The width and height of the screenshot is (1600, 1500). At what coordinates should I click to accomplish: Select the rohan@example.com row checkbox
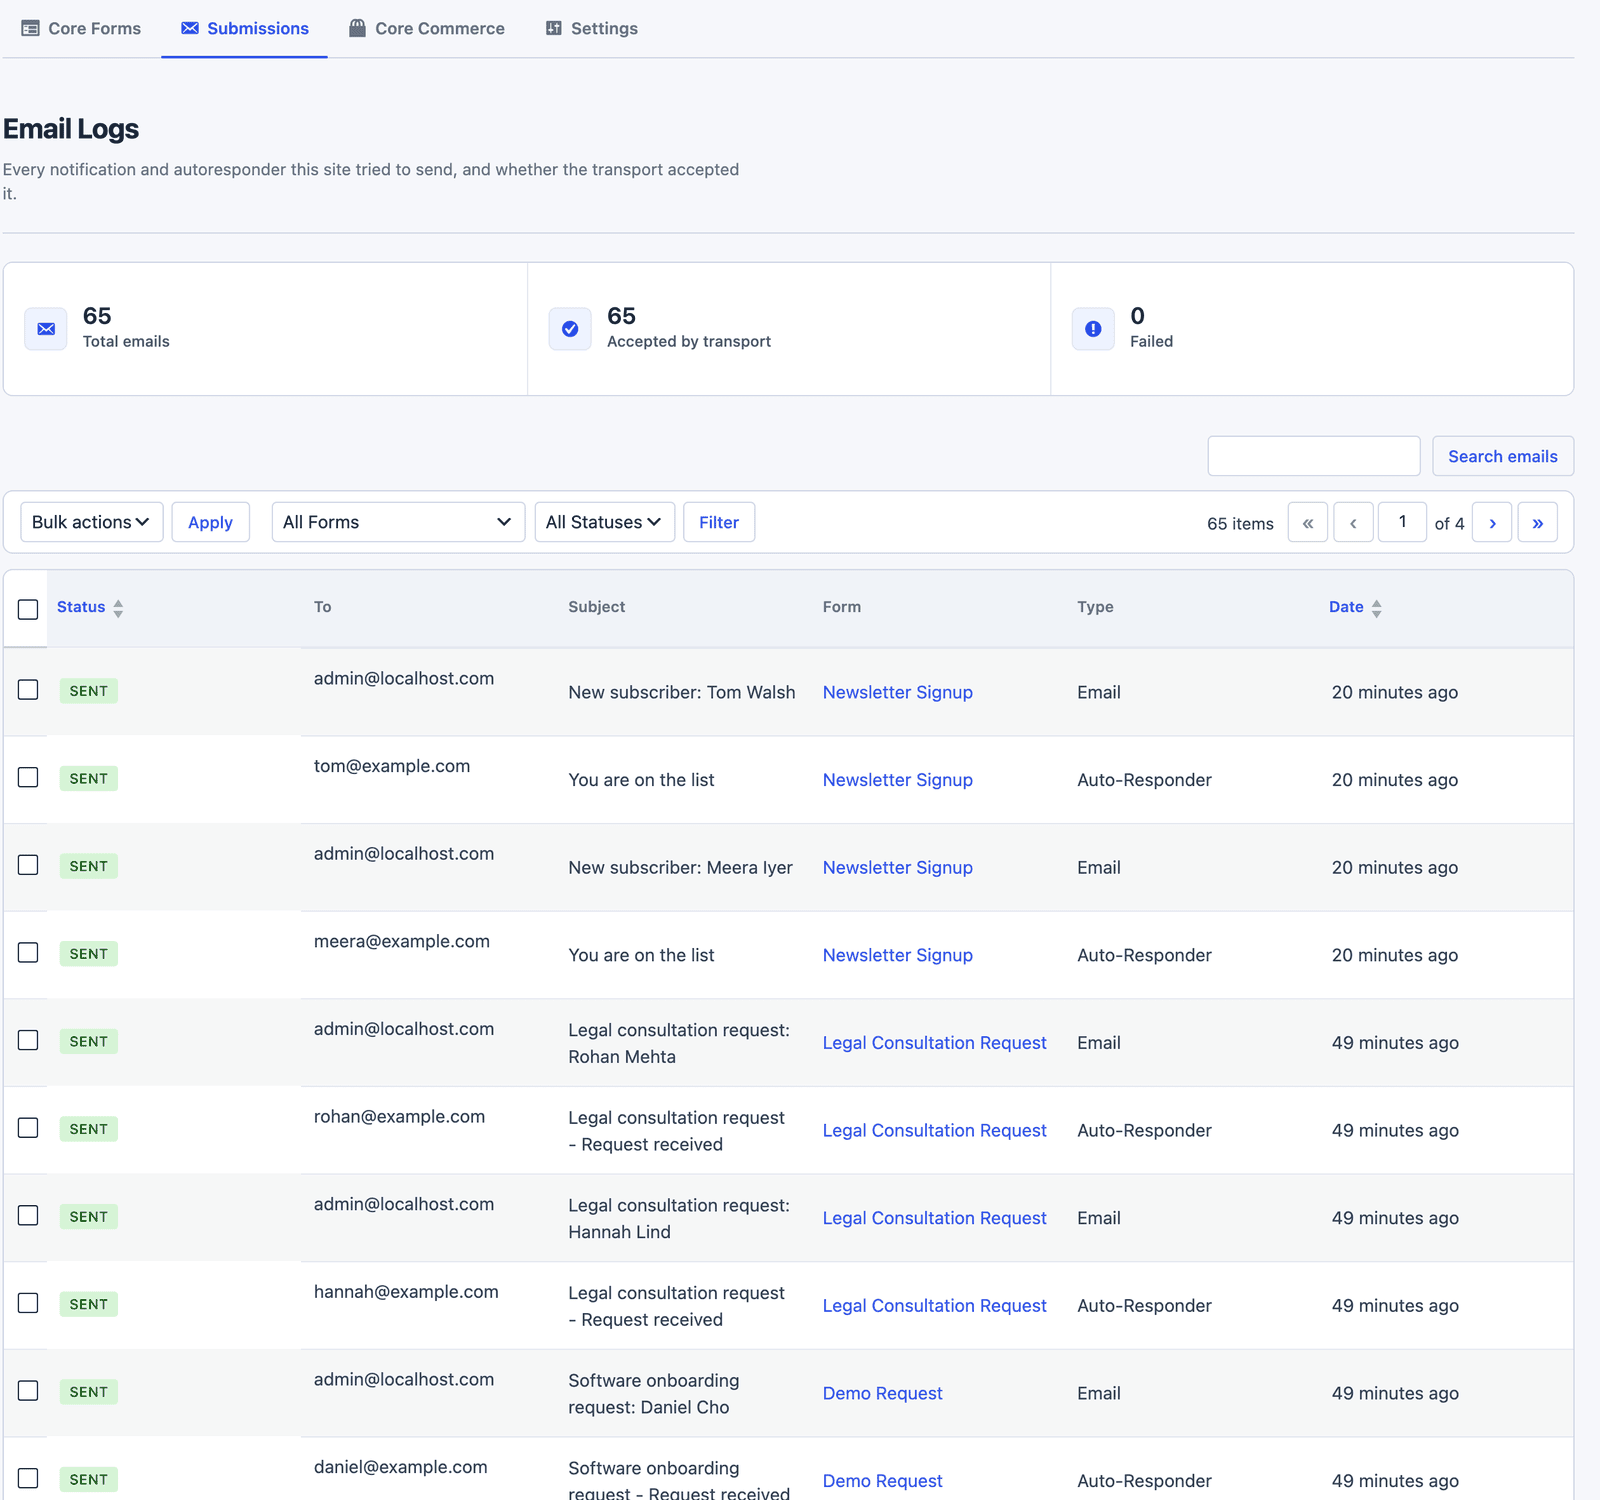(28, 1127)
